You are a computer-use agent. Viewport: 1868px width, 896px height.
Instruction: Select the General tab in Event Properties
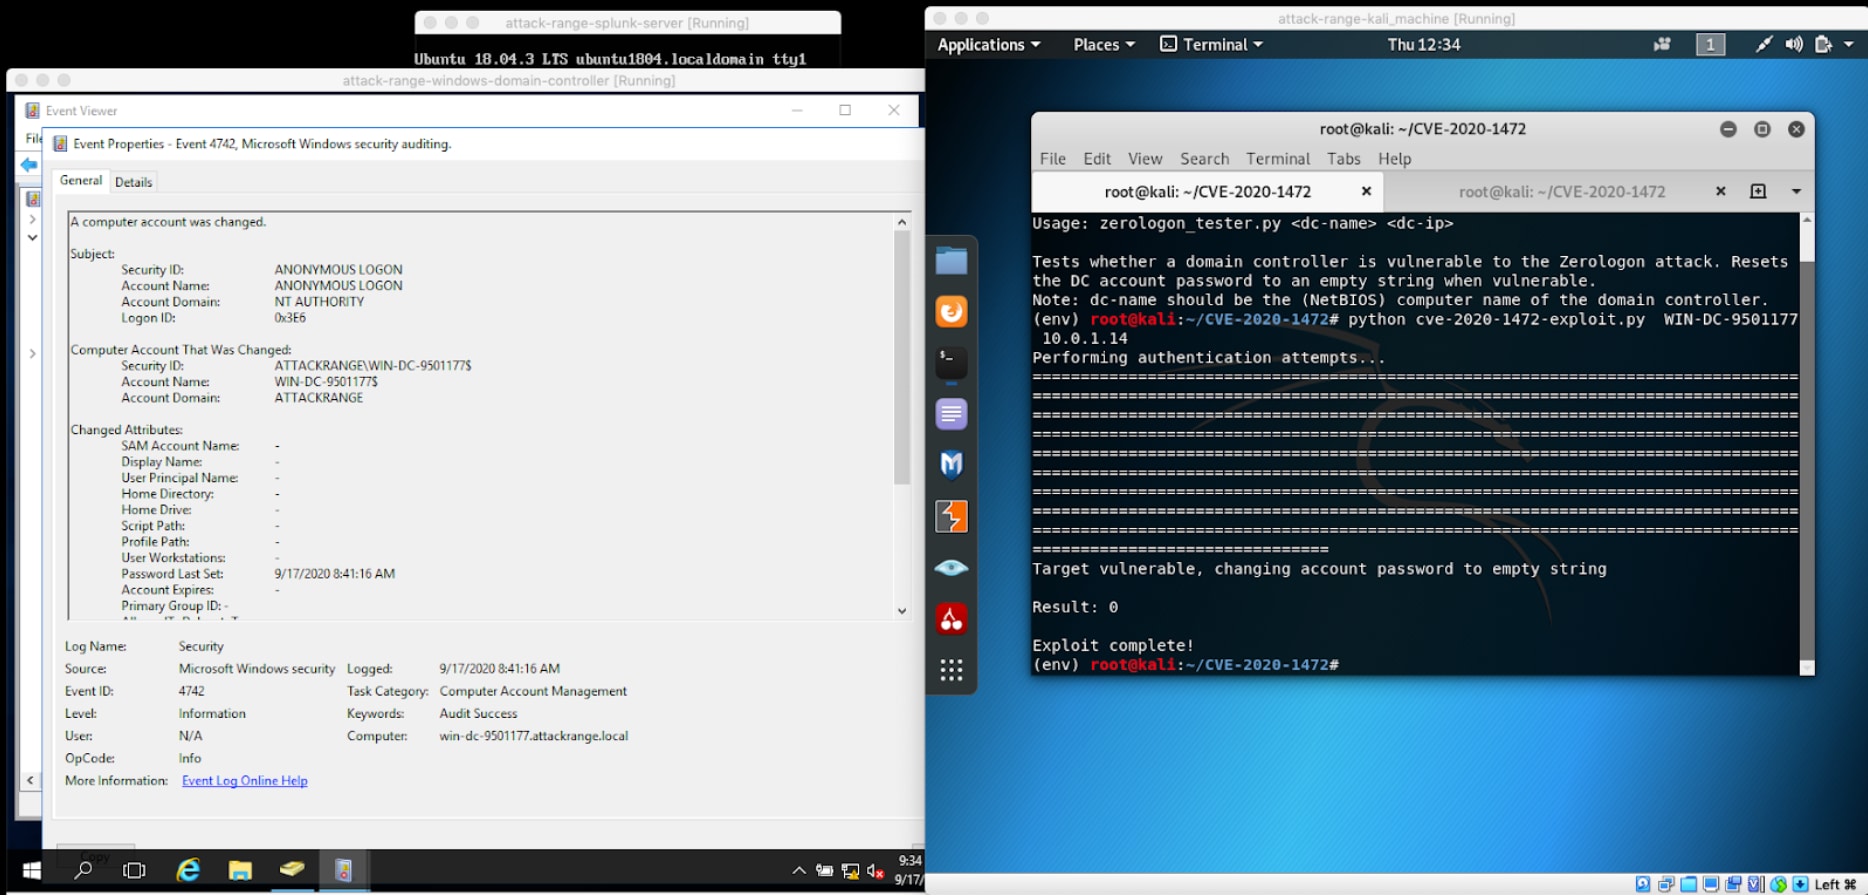coord(81,181)
